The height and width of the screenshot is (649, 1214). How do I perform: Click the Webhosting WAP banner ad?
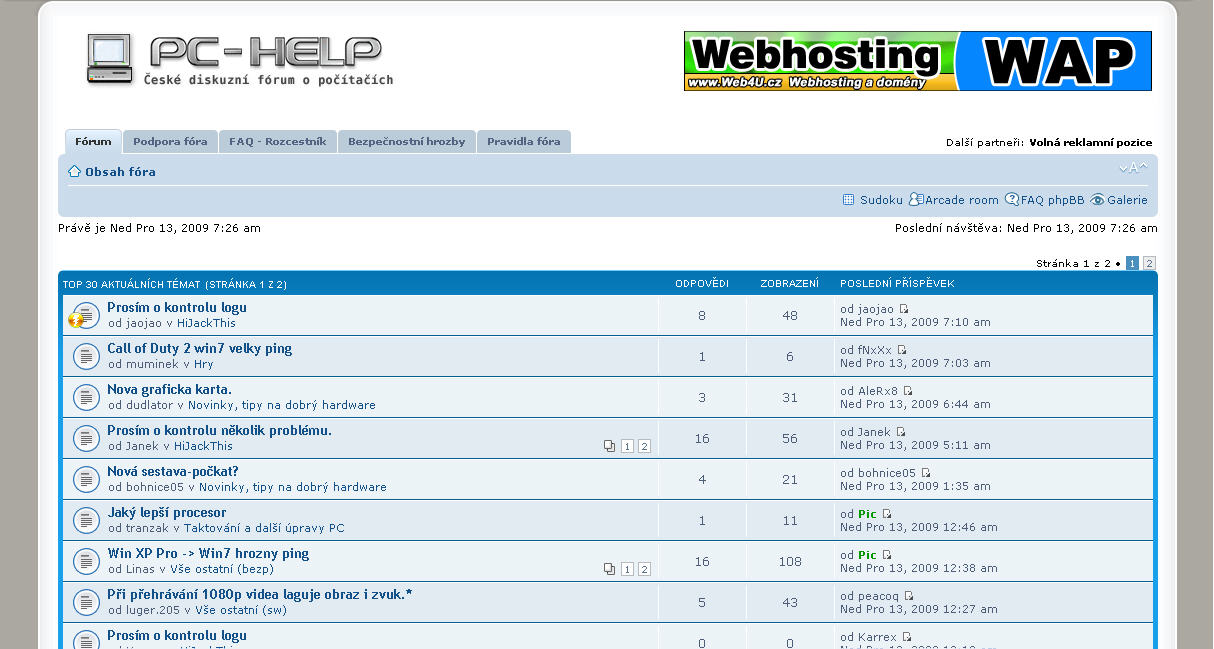[x=917, y=61]
